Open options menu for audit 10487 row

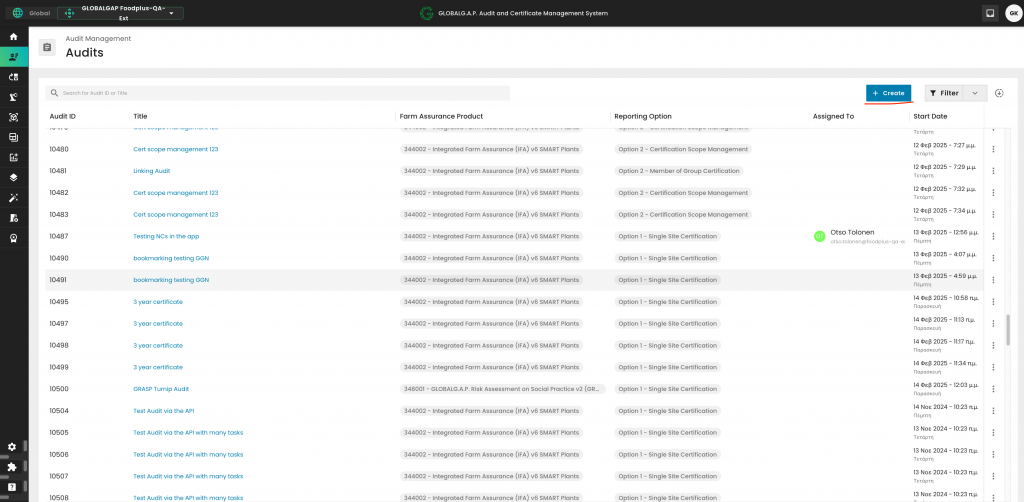tap(993, 237)
